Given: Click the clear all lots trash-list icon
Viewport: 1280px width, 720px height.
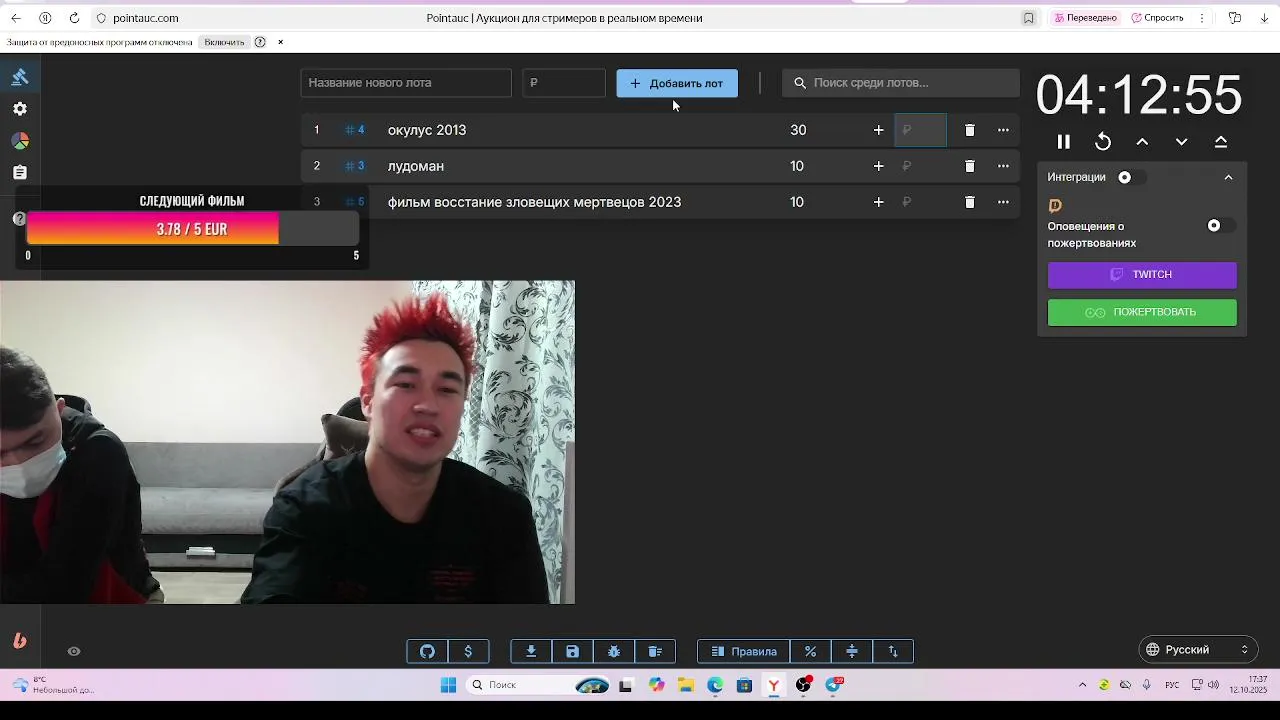Looking at the screenshot, I should pyautogui.click(x=655, y=651).
